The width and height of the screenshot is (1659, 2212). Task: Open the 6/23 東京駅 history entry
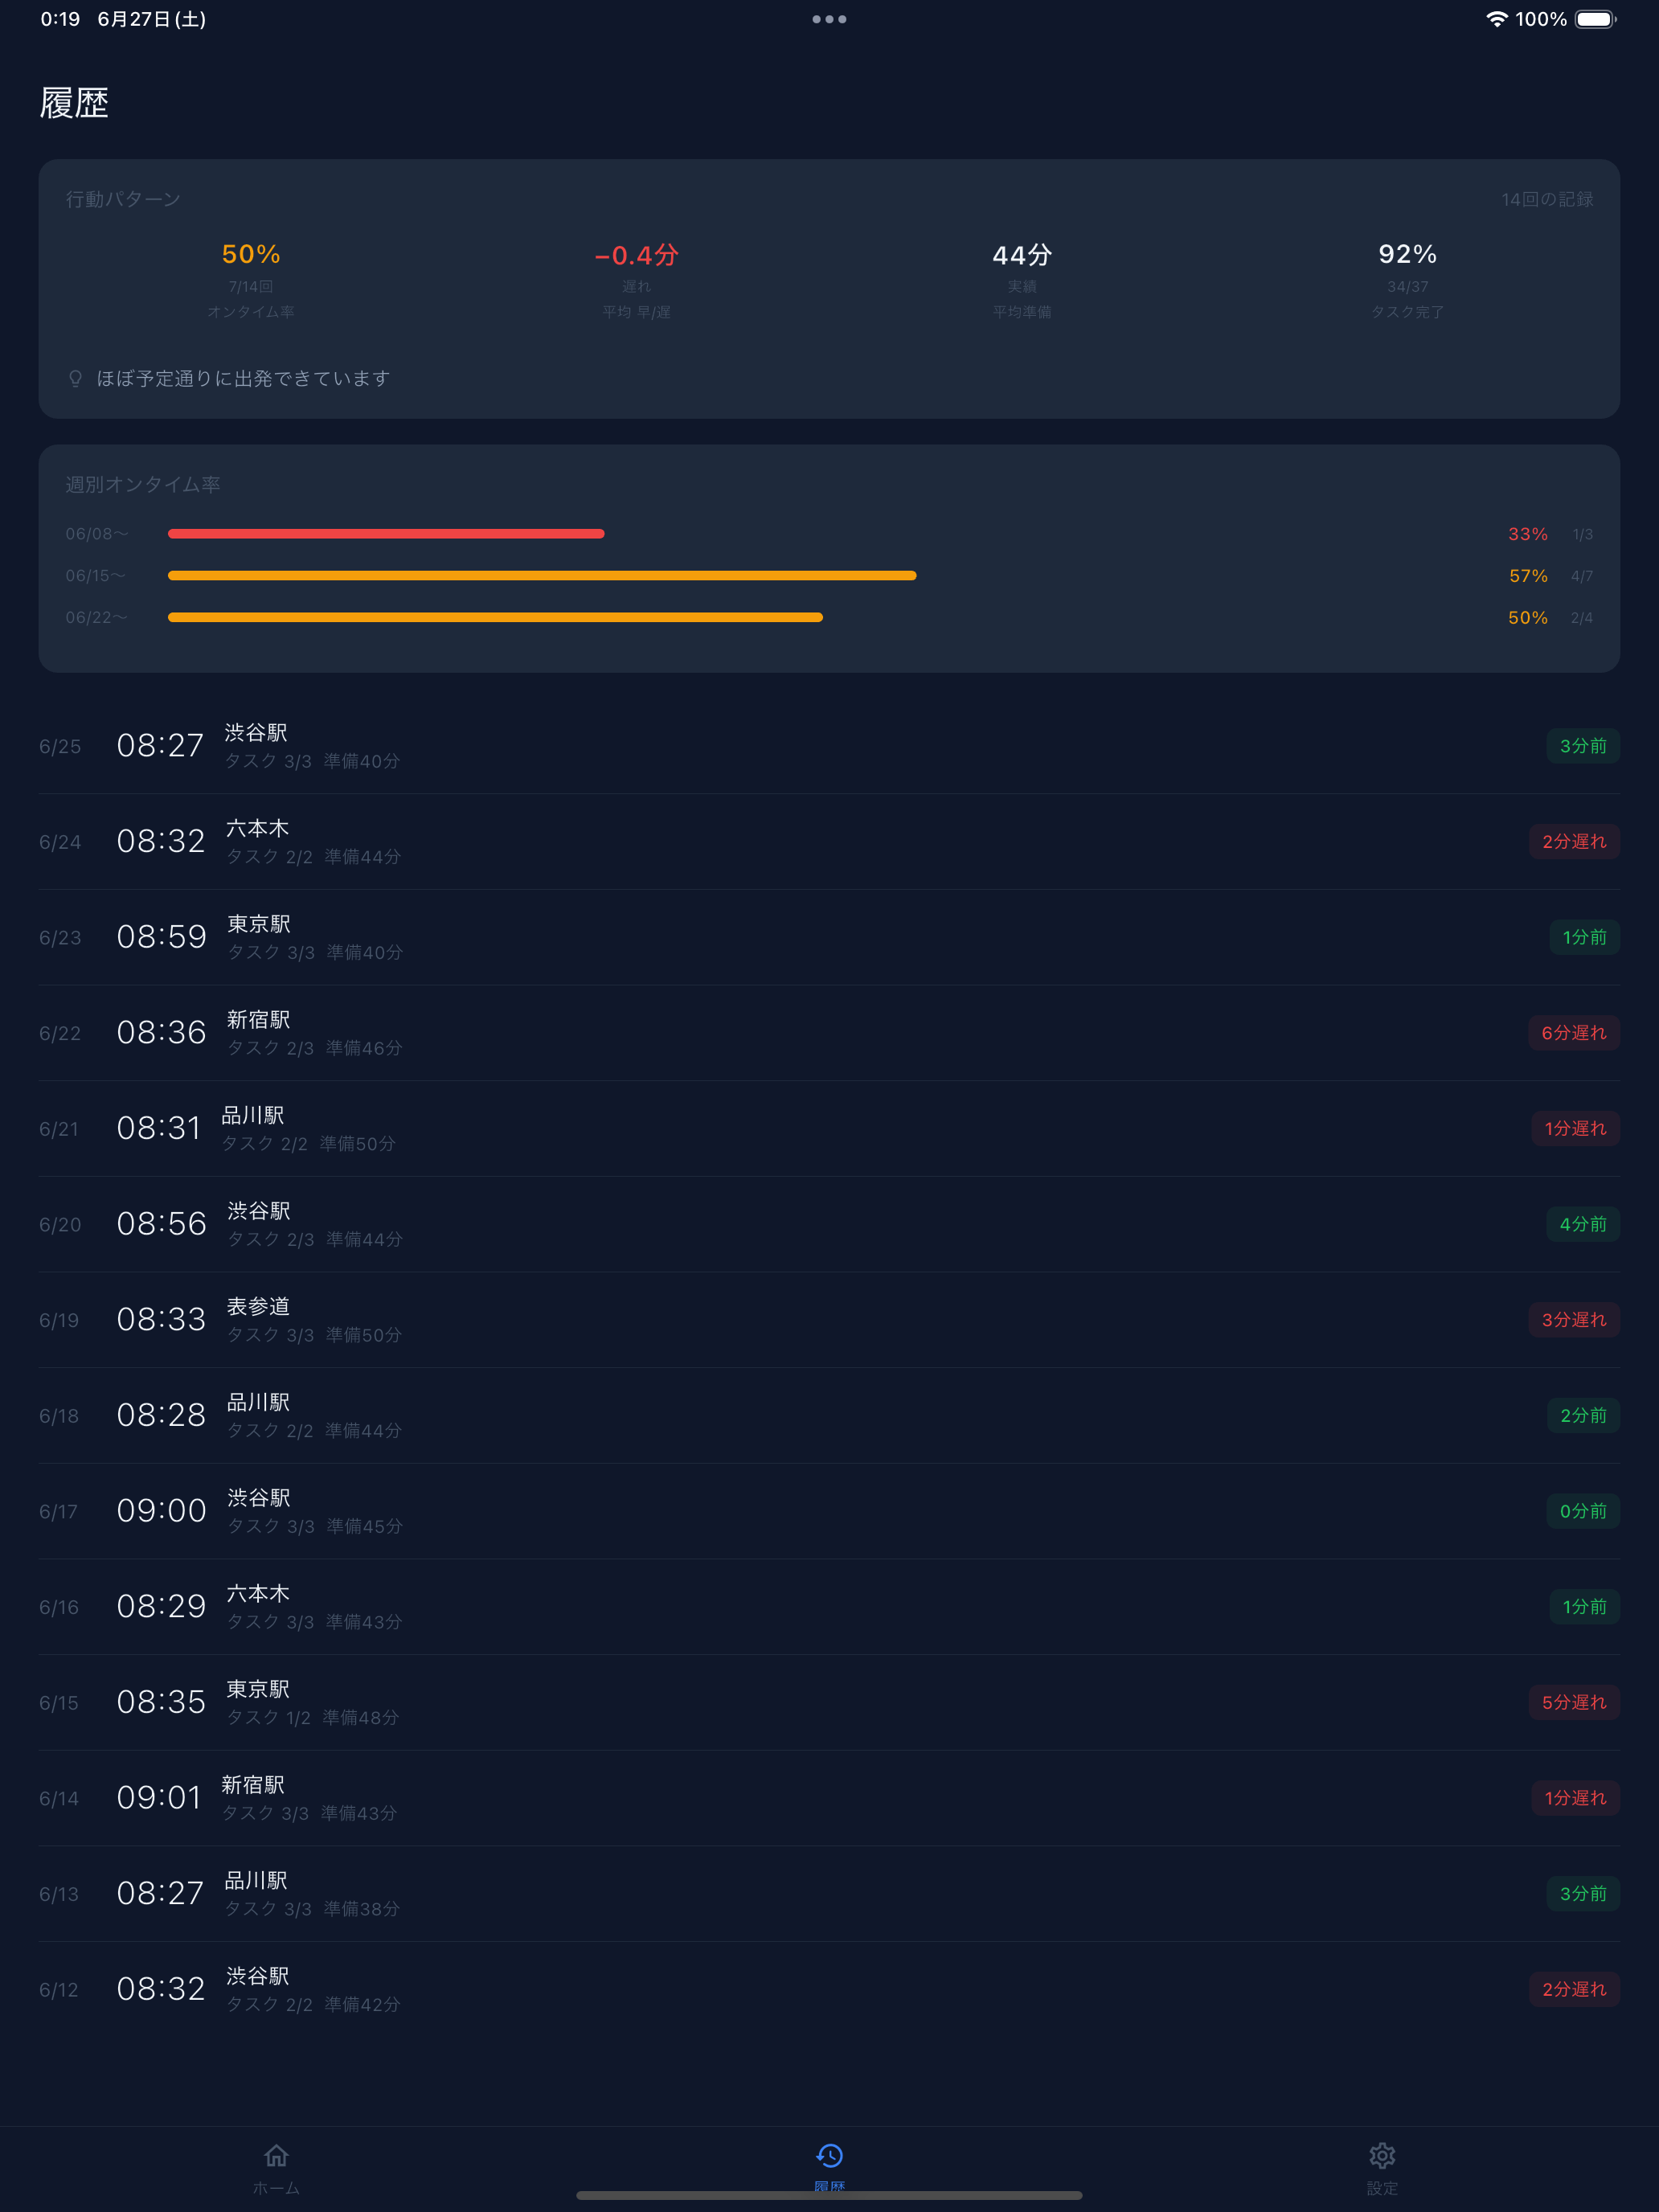tap(829, 937)
